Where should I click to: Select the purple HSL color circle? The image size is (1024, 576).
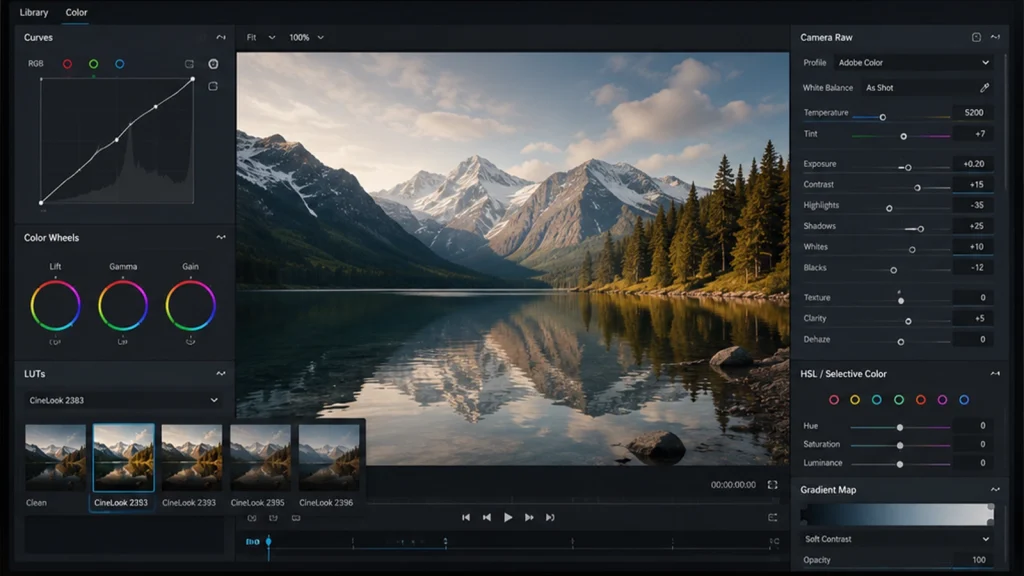point(942,400)
